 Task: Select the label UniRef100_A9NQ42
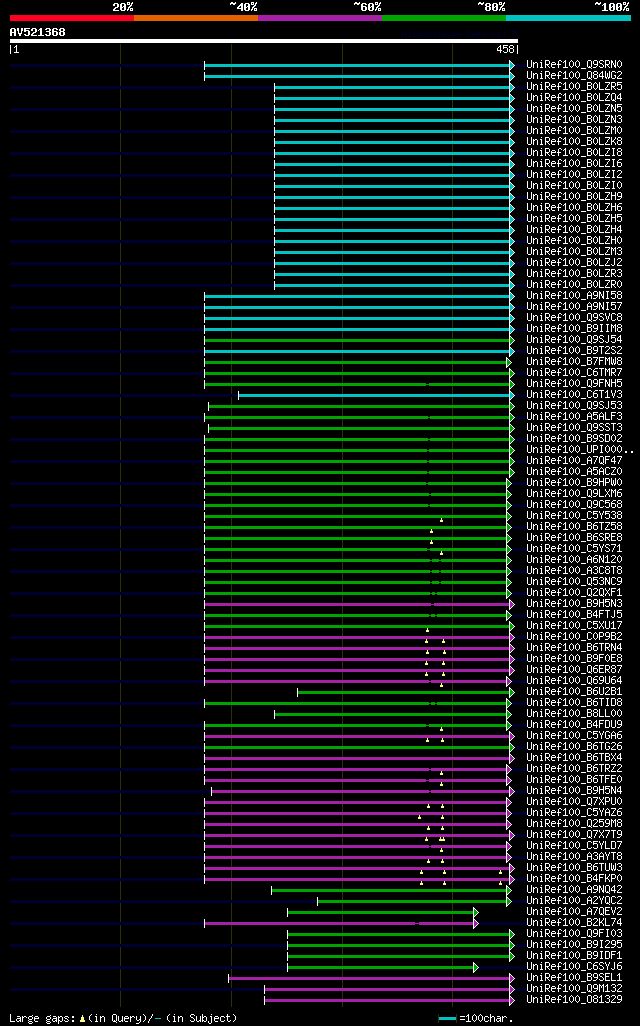(x=575, y=890)
